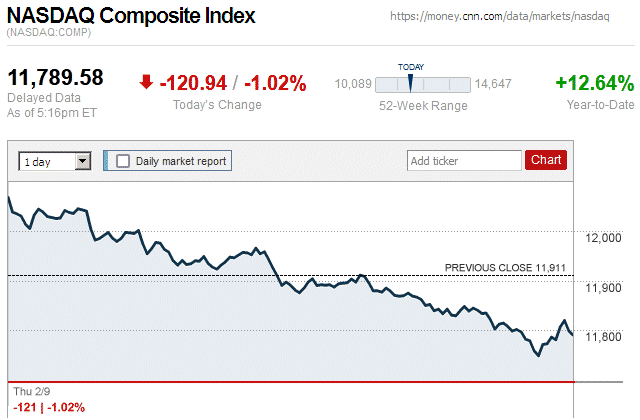Focus the Add ticker input field
Screen dimensions: 640x420
pyautogui.click(x=464, y=160)
